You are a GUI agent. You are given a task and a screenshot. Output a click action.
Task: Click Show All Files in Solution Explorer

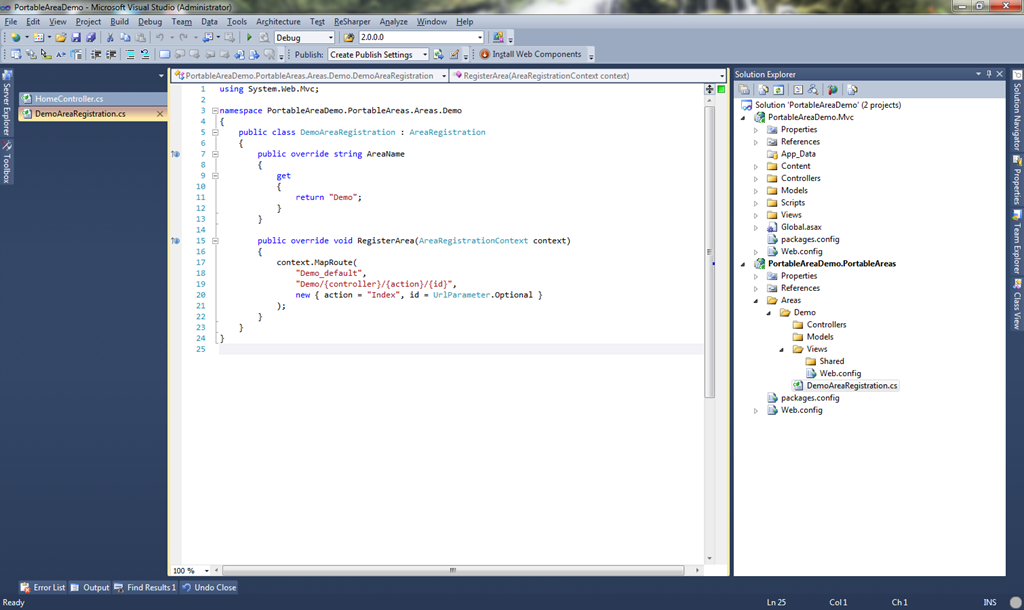763,89
